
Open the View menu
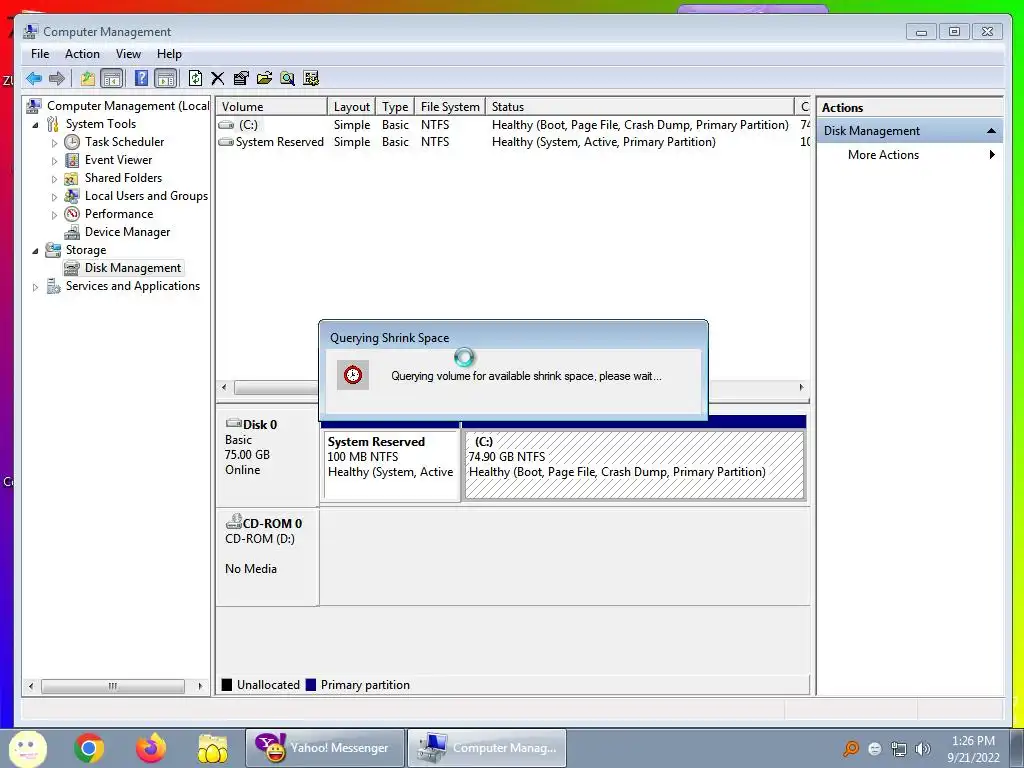pos(128,54)
